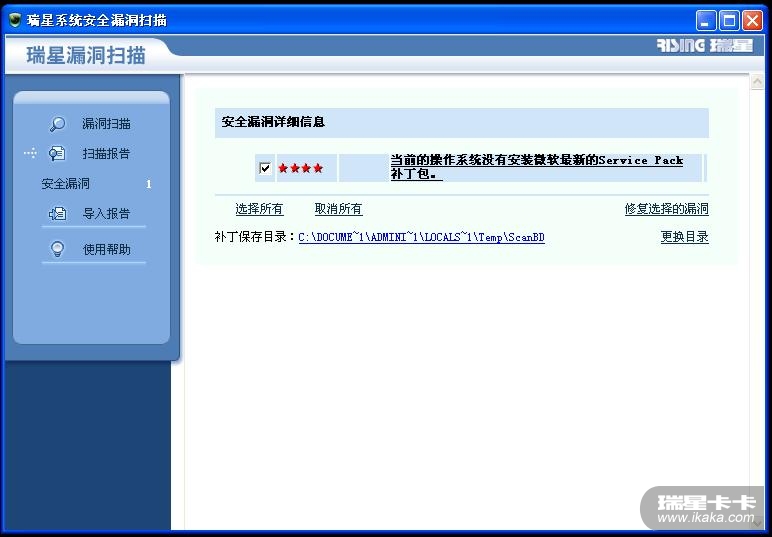Click the 安全漏洞详细信息 header

(x=273, y=122)
